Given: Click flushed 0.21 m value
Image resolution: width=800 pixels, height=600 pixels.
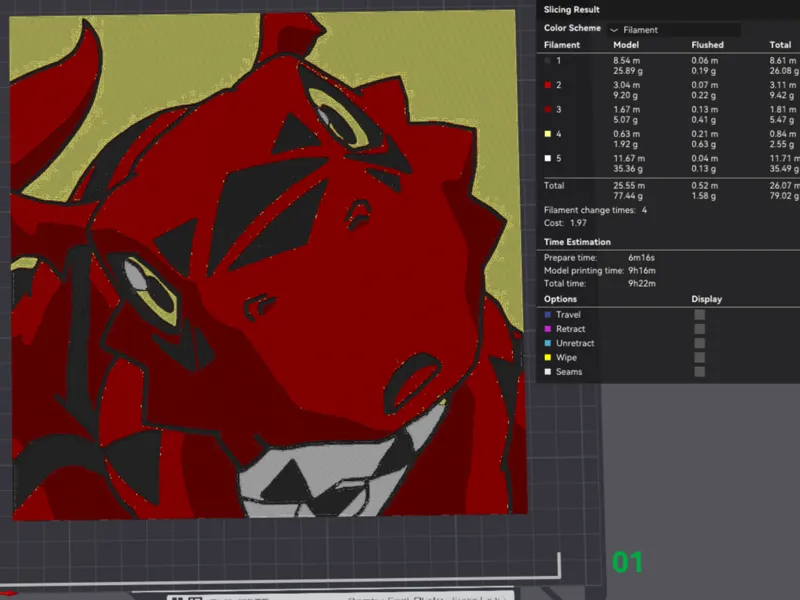Looking at the screenshot, I should (x=705, y=134).
